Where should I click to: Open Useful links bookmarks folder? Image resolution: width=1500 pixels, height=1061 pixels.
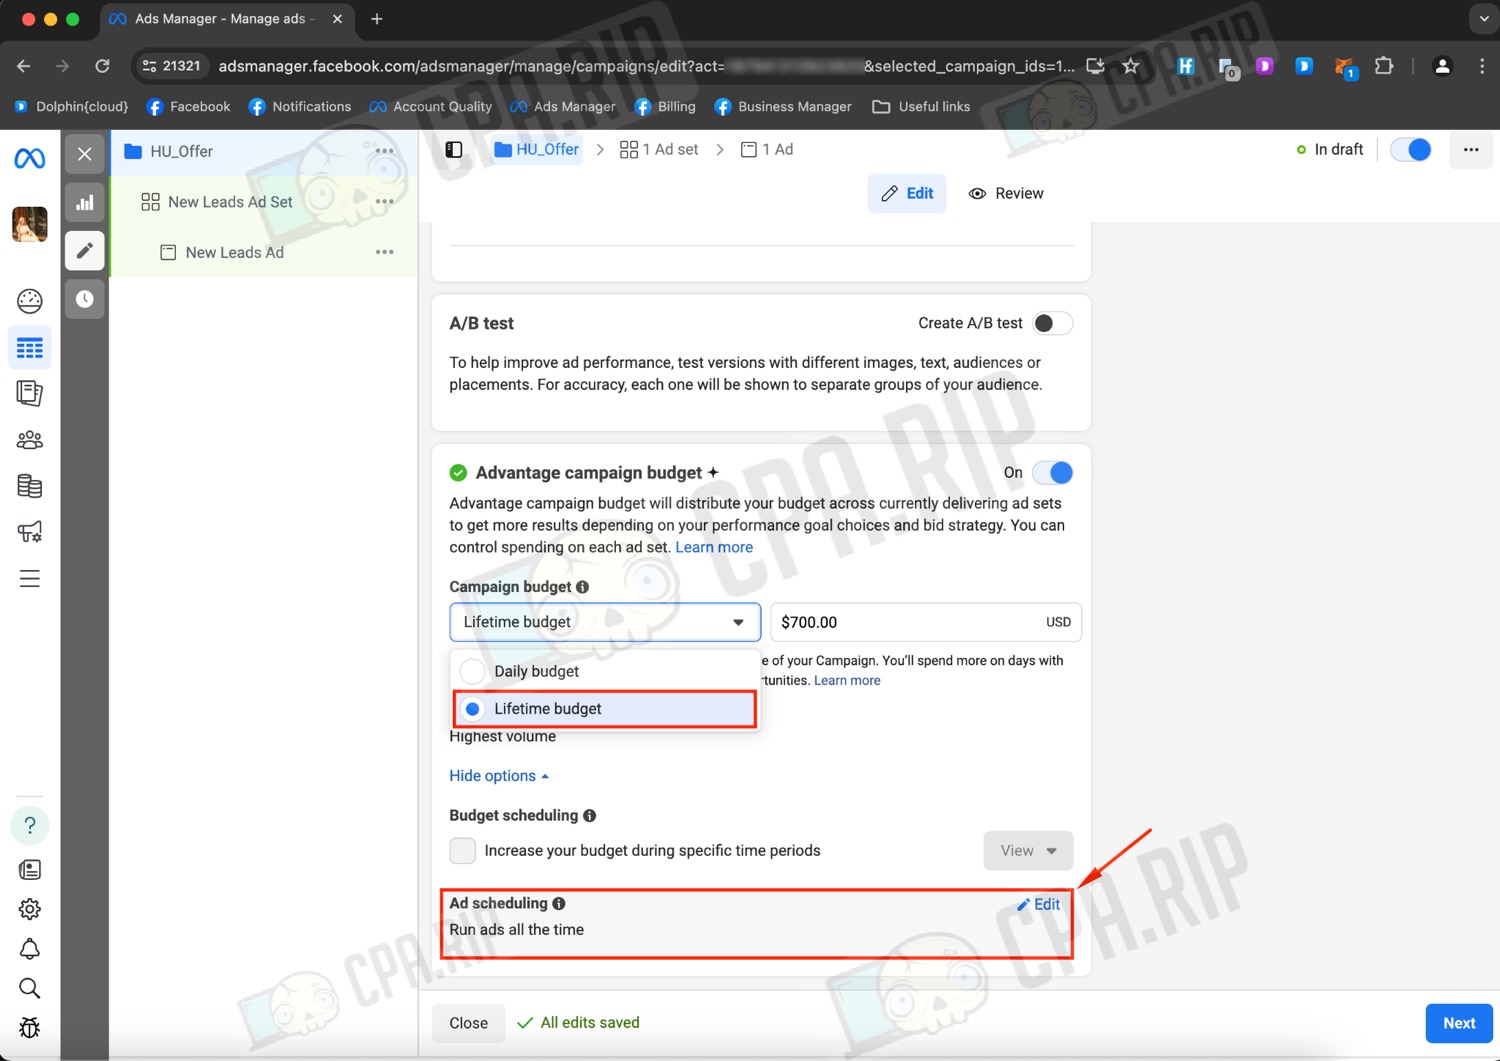click(921, 107)
